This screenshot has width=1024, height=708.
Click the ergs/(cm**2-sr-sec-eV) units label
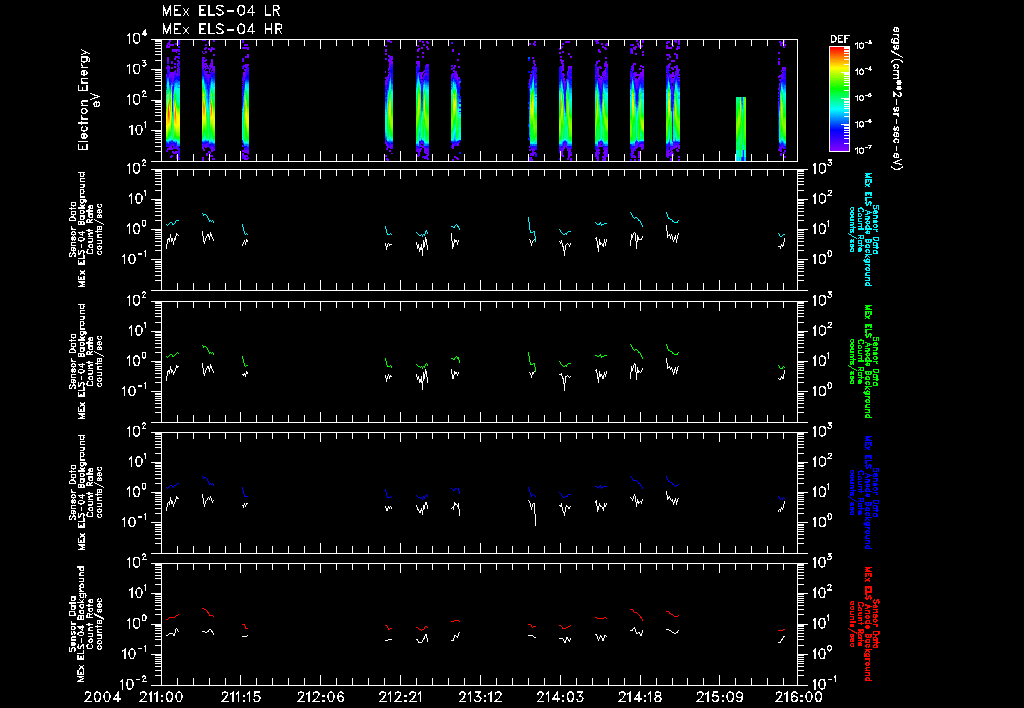pos(897,99)
